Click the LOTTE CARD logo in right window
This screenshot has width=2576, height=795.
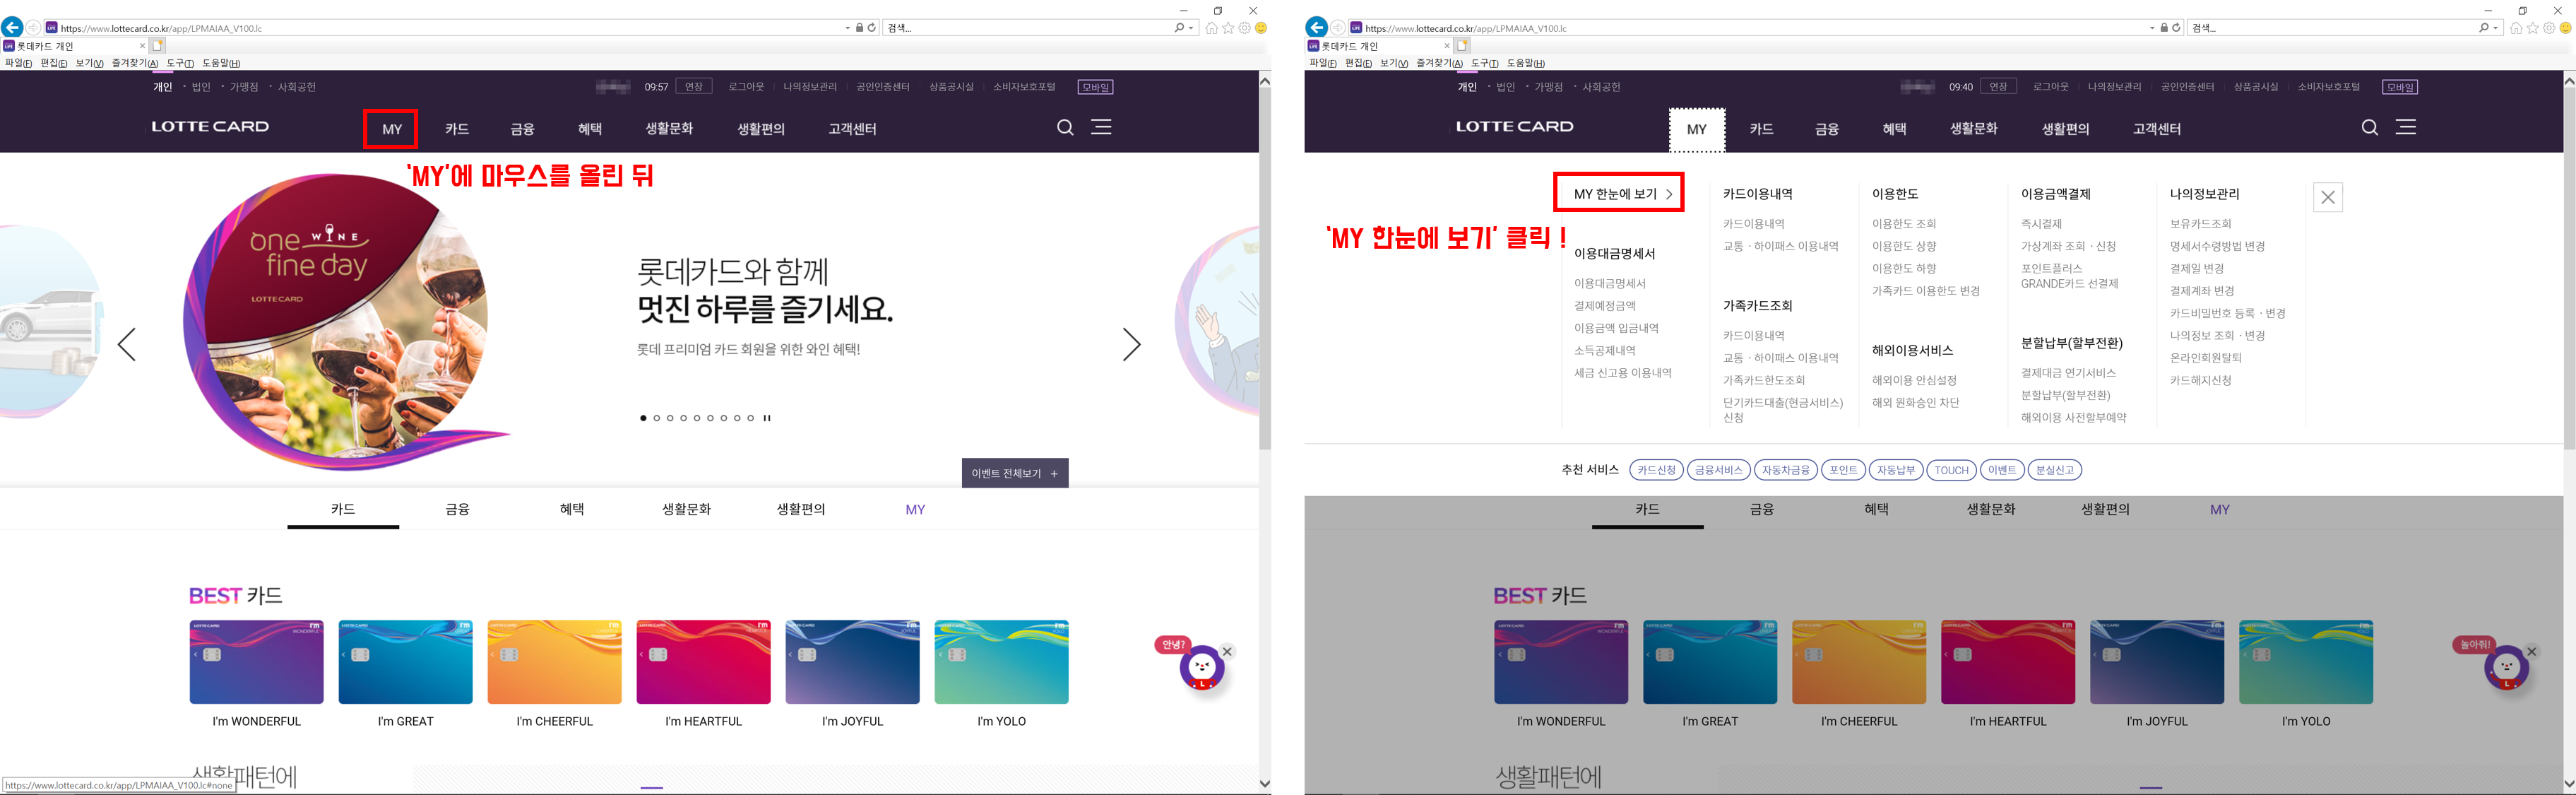pyautogui.click(x=1514, y=127)
